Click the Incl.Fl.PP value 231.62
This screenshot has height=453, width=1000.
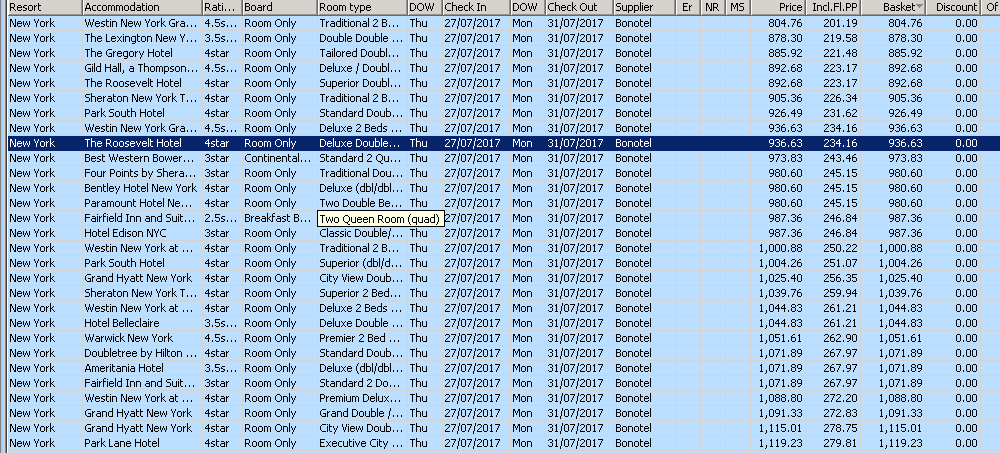point(840,113)
